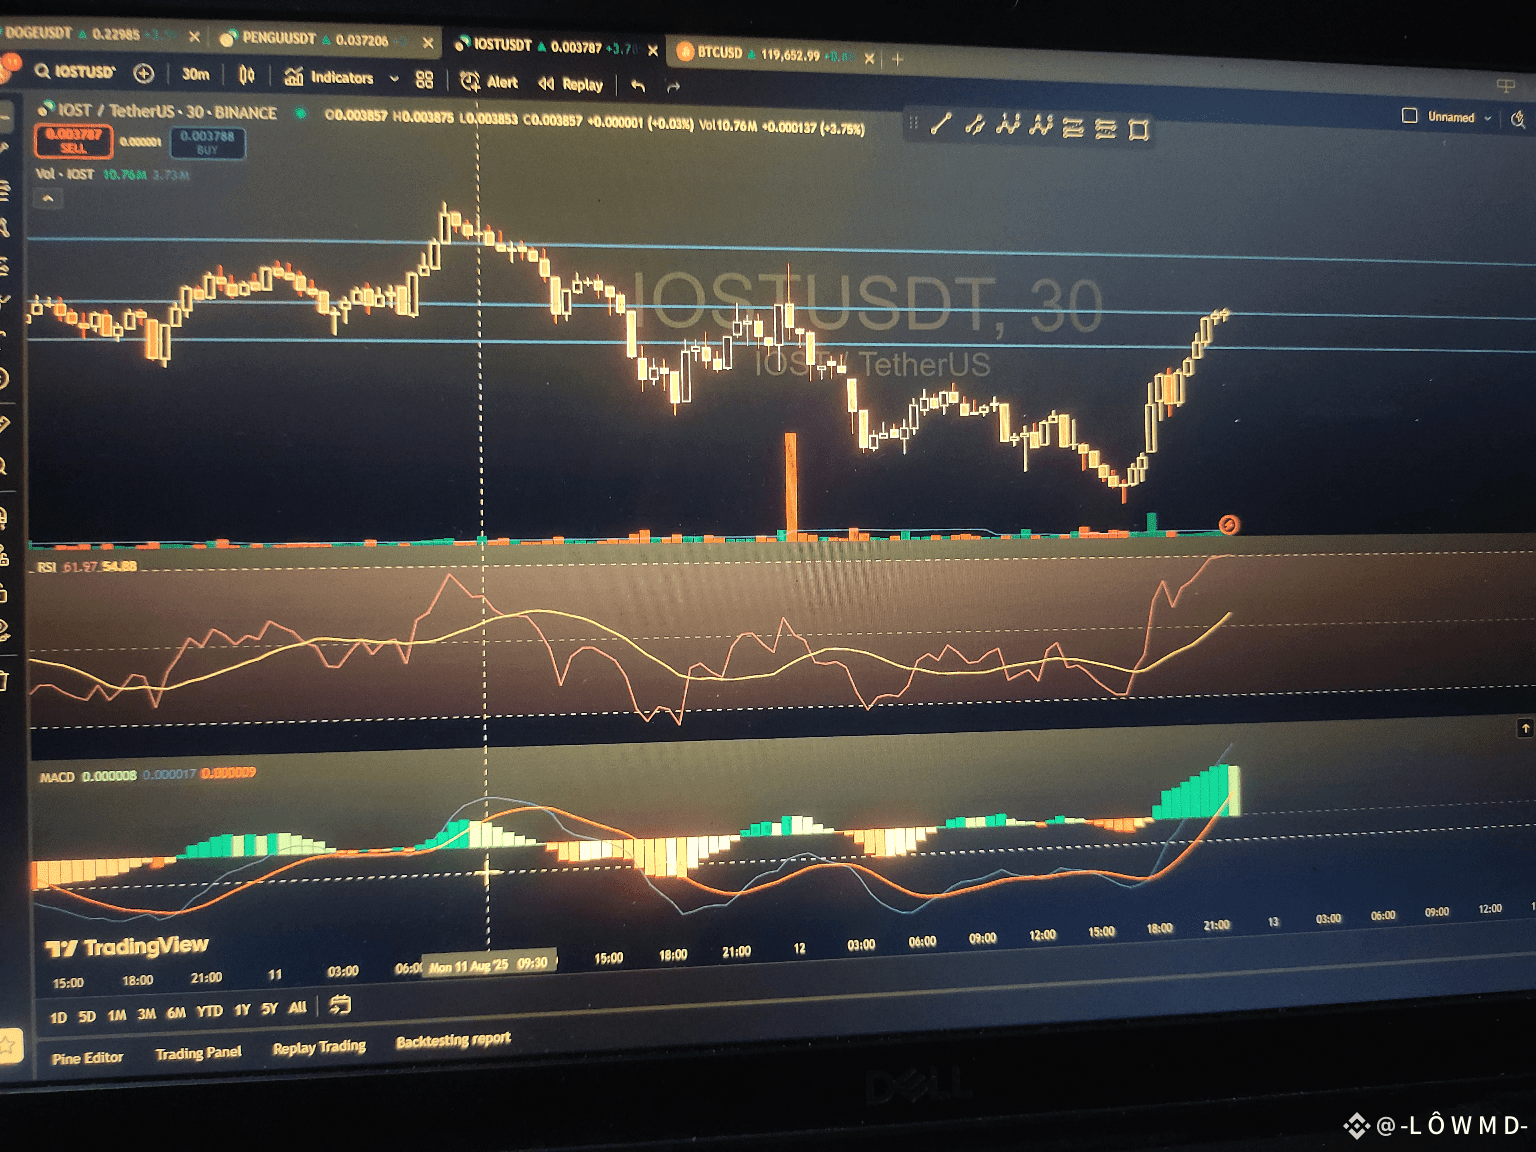Open the Unnamed layout dropdown
Viewport: 1536px width, 1152px height.
click(1460, 117)
